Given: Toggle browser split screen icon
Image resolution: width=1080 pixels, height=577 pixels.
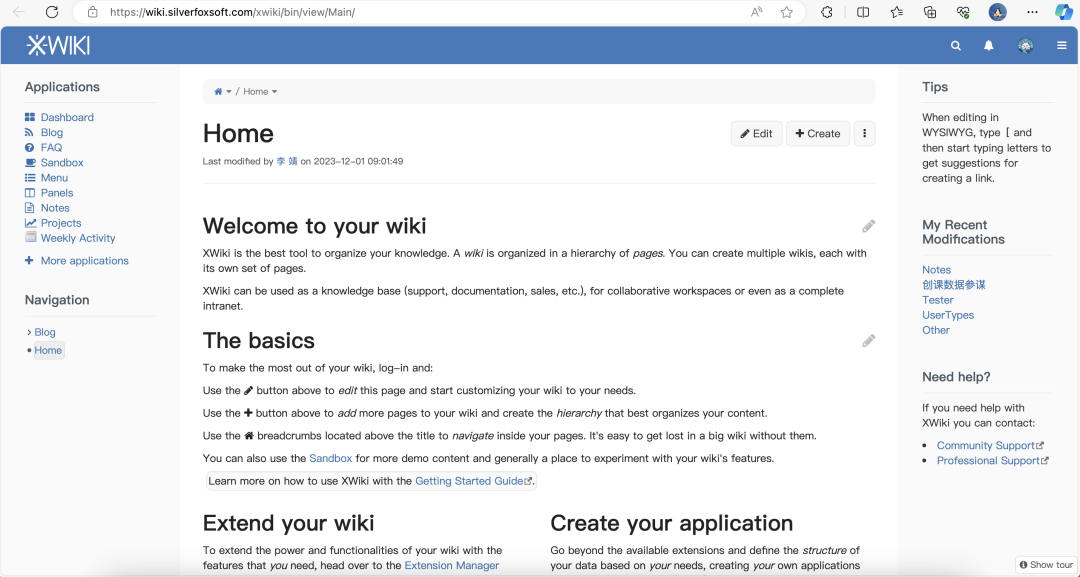Looking at the screenshot, I should [862, 12].
